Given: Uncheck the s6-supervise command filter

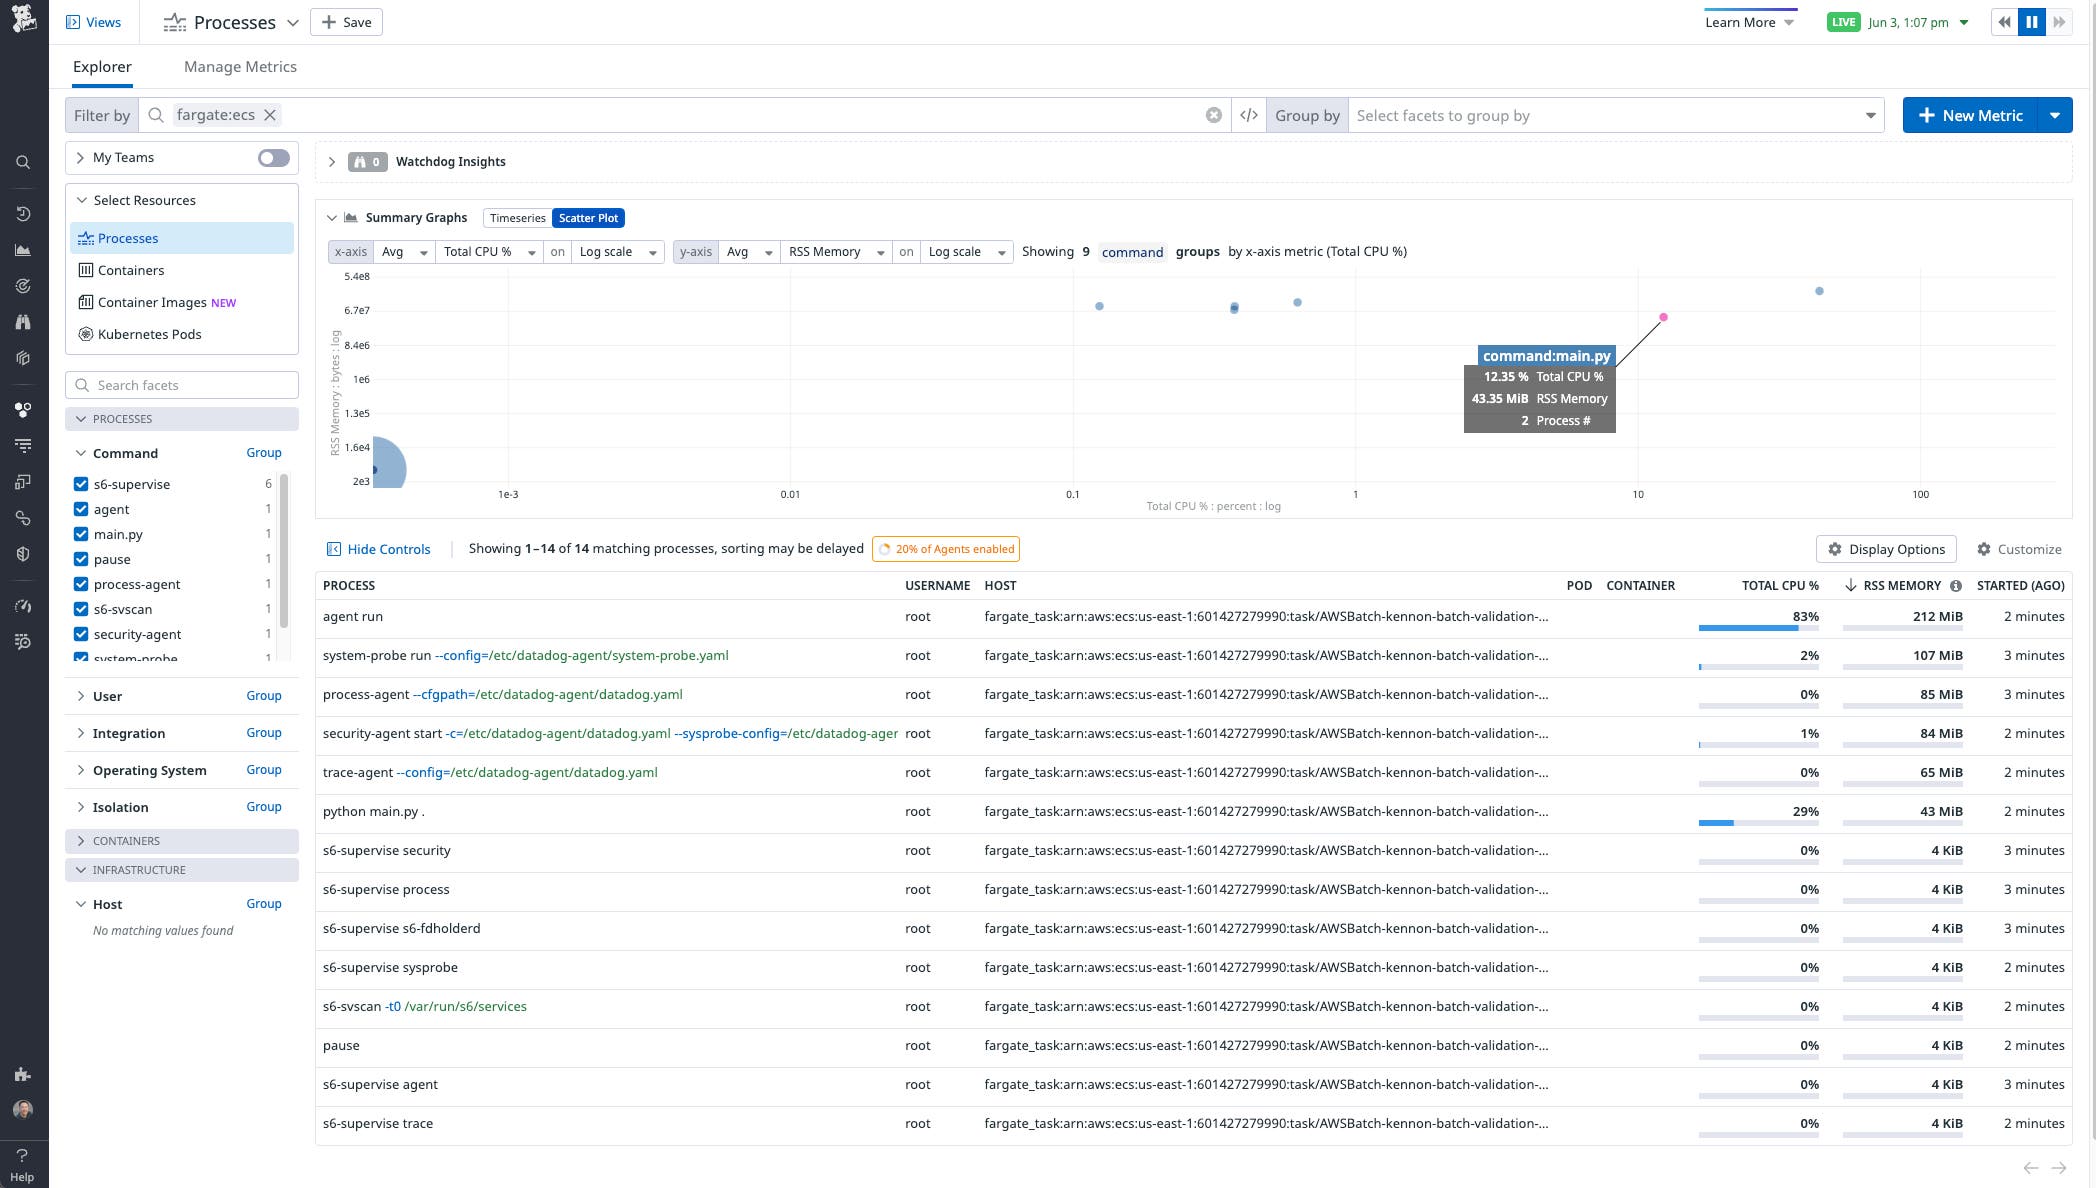Looking at the screenshot, I should [x=81, y=484].
